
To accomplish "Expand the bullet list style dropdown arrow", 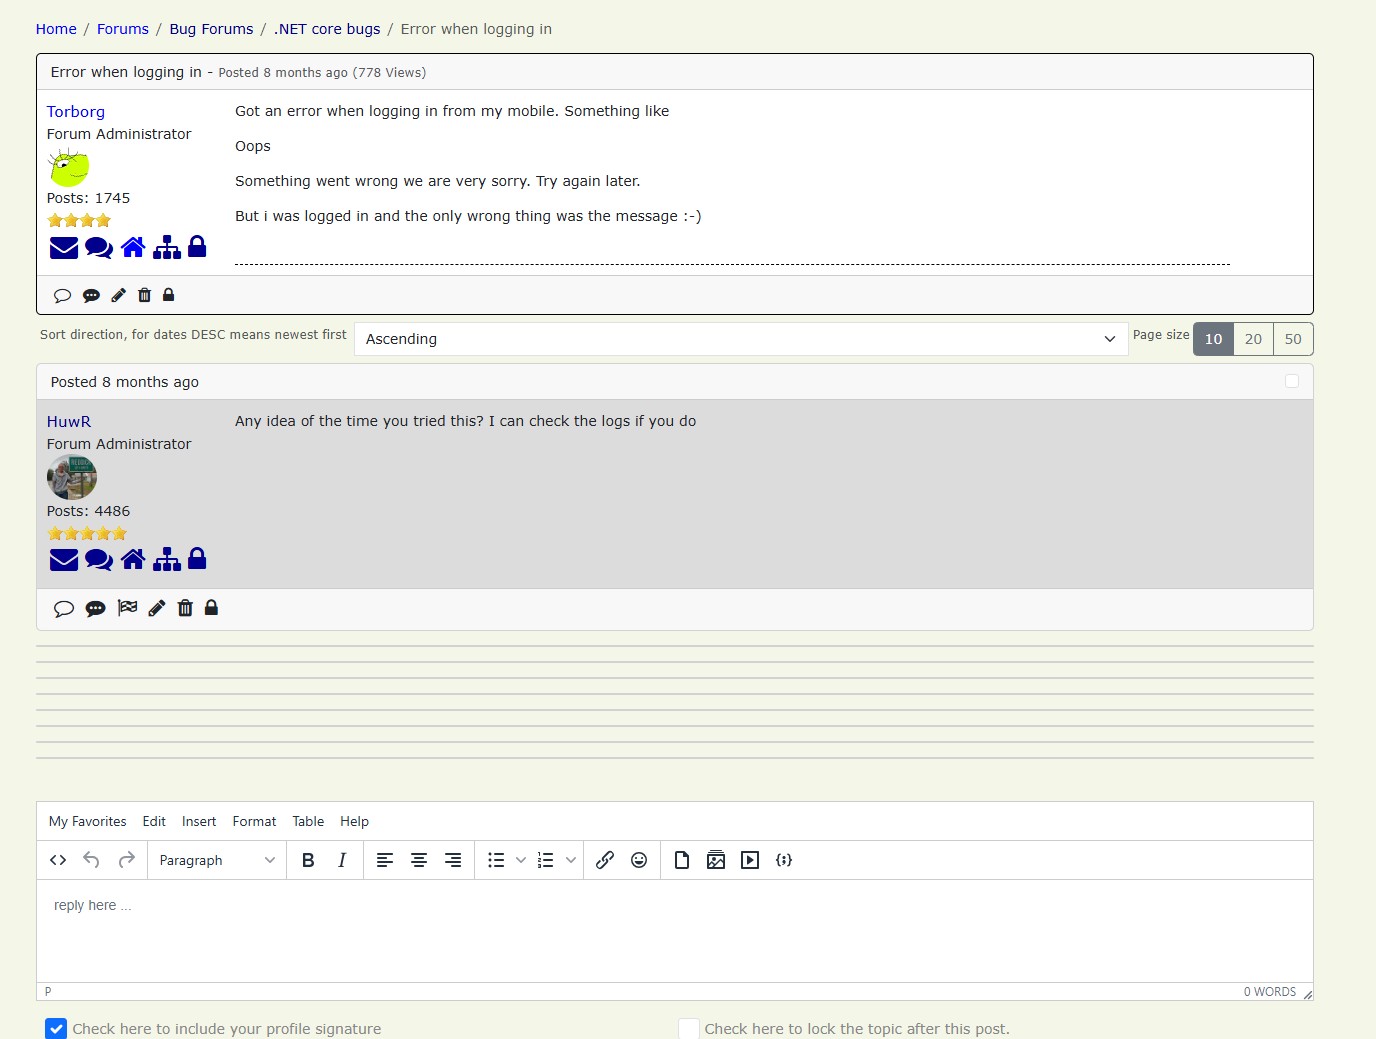I will pos(521,860).
